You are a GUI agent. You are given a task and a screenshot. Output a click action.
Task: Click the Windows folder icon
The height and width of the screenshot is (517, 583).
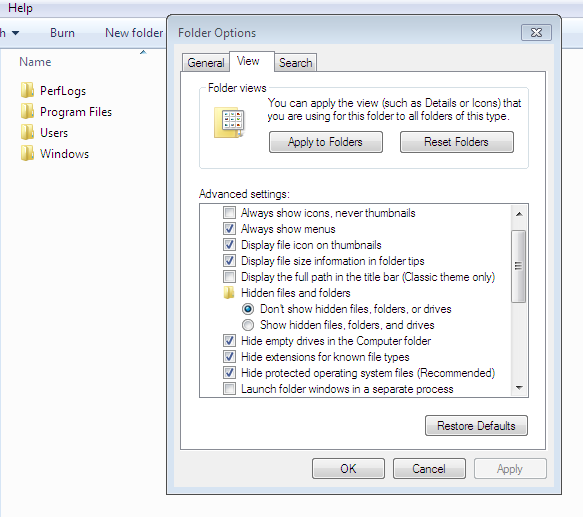27,154
